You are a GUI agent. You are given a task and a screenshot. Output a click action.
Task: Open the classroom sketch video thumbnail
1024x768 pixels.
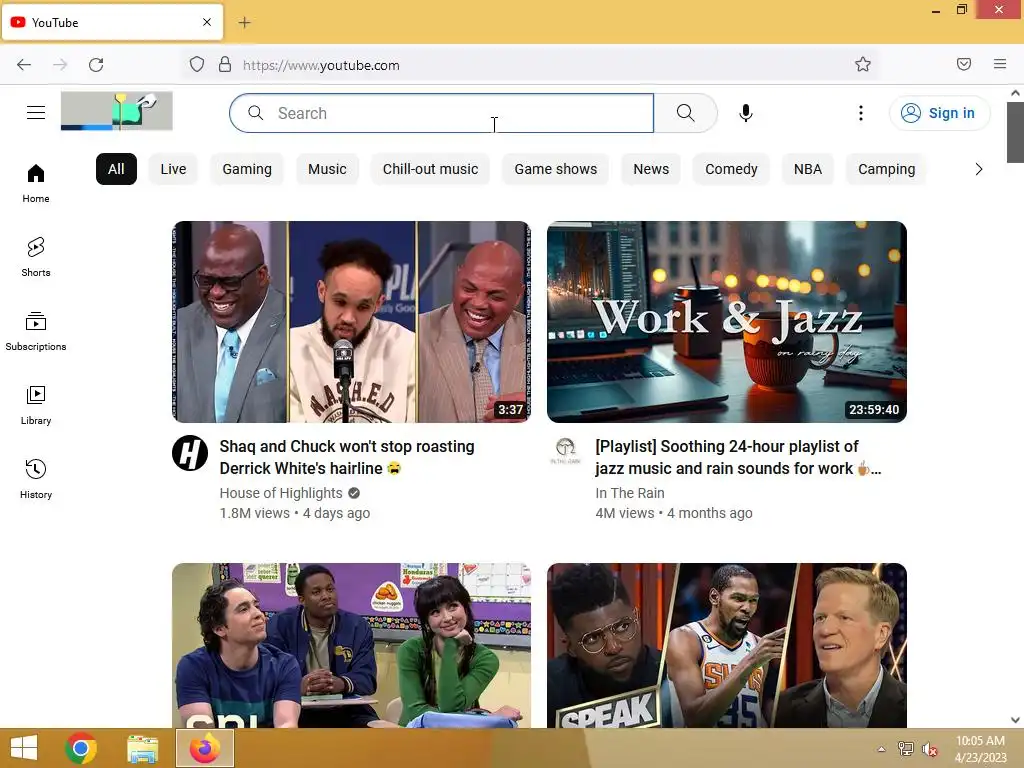click(x=351, y=645)
